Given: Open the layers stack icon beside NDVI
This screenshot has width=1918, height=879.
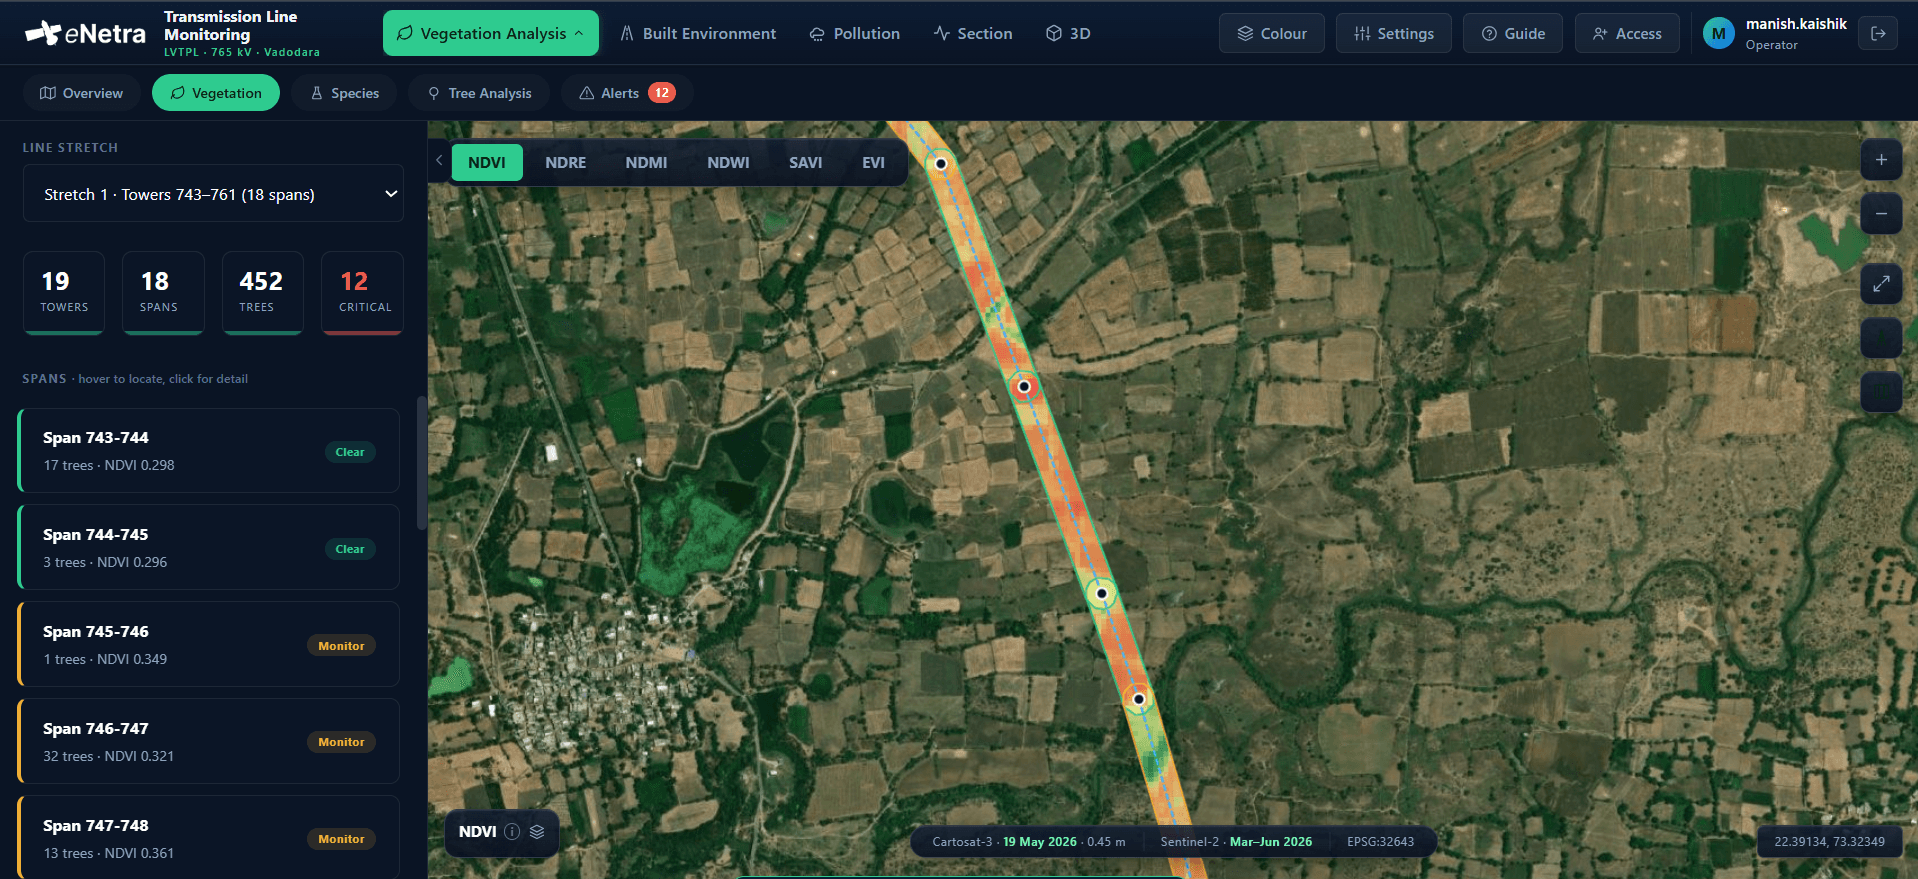Looking at the screenshot, I should tap(537, 832).
